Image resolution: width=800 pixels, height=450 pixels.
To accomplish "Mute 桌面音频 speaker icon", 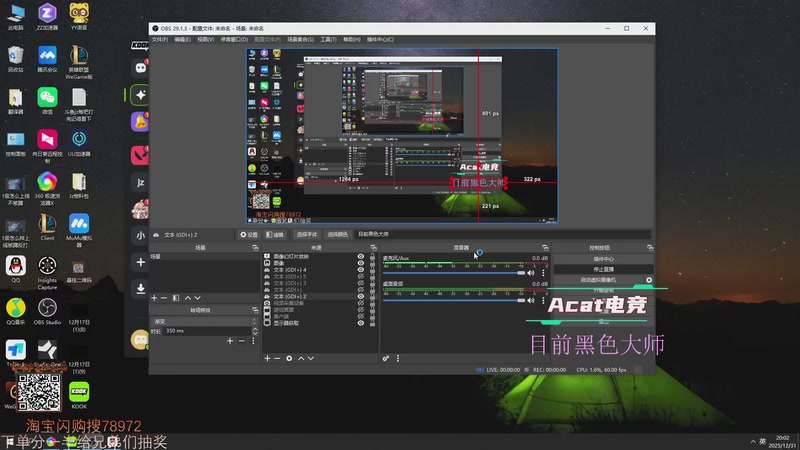I will (532, 300).
